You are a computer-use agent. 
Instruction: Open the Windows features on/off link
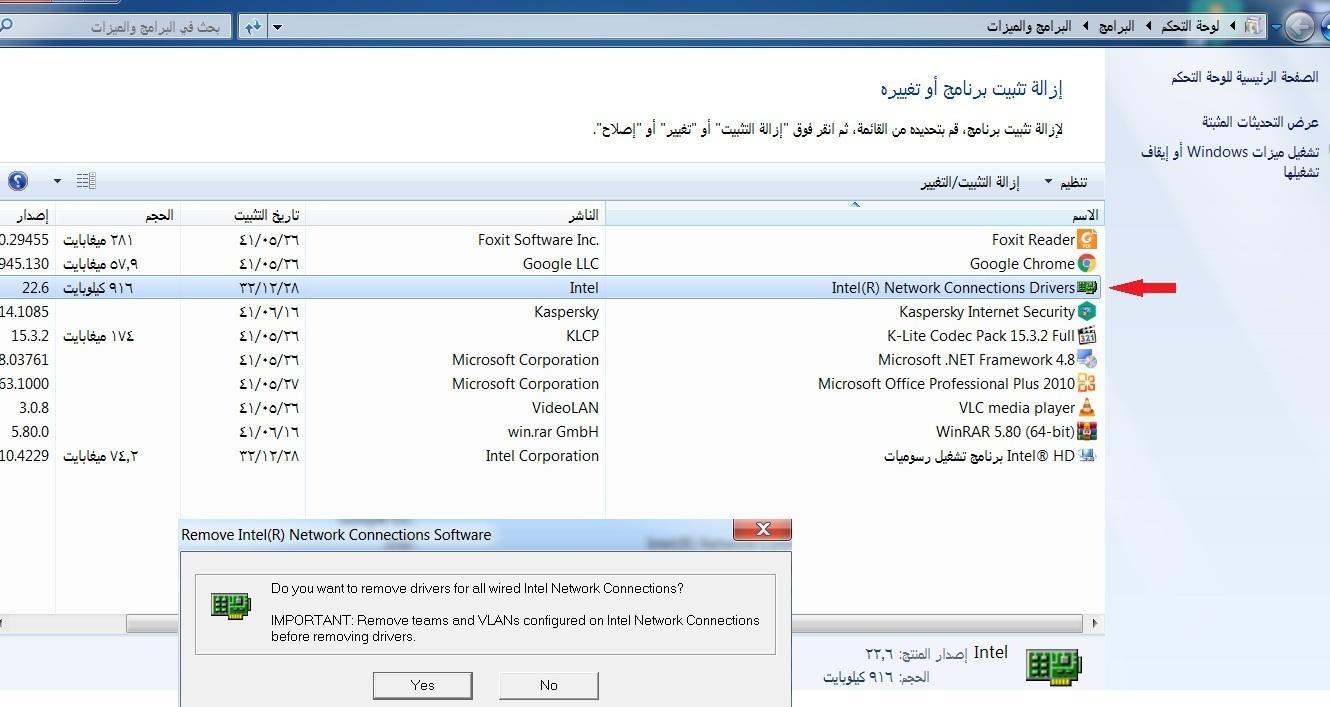(x=1230, y=162)
